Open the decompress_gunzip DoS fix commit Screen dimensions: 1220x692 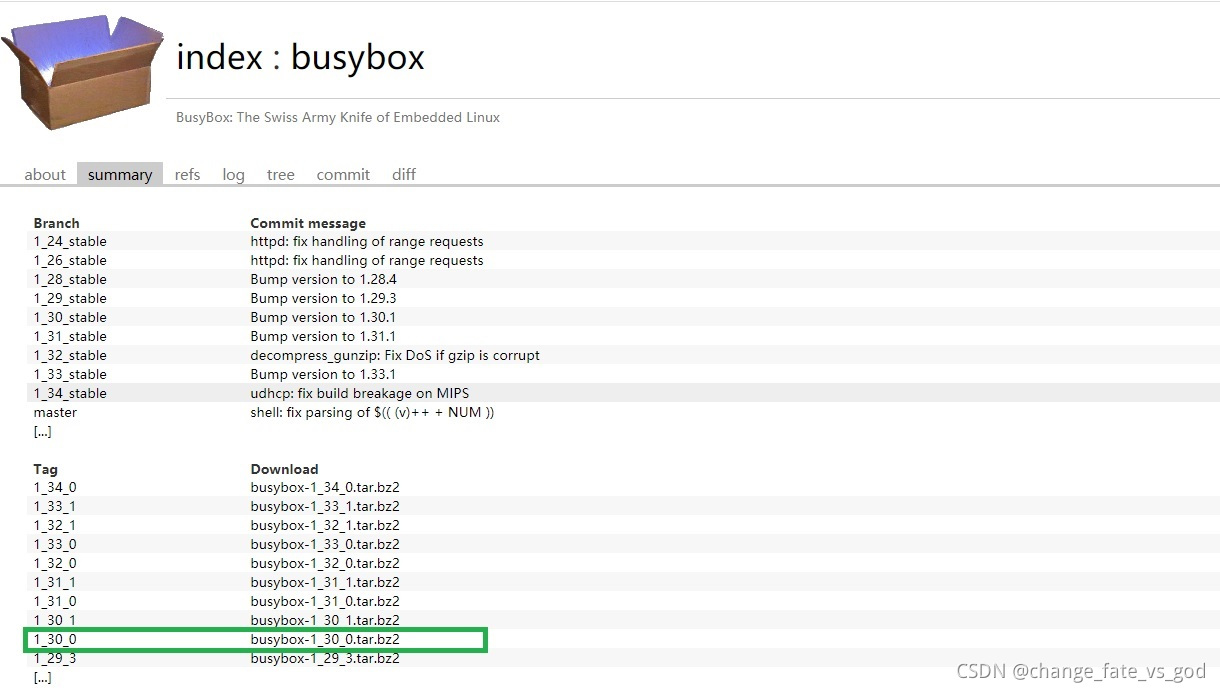click(395, 355)
